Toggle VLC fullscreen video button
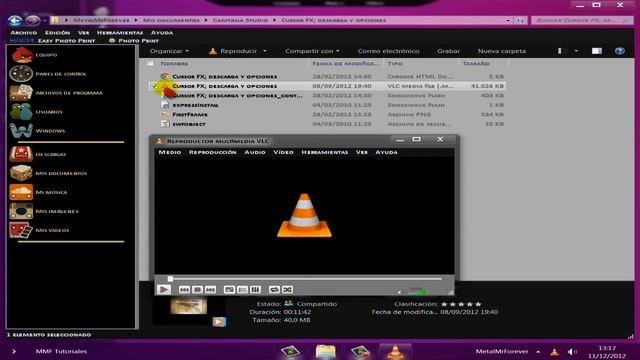 (x=229, y=289)
